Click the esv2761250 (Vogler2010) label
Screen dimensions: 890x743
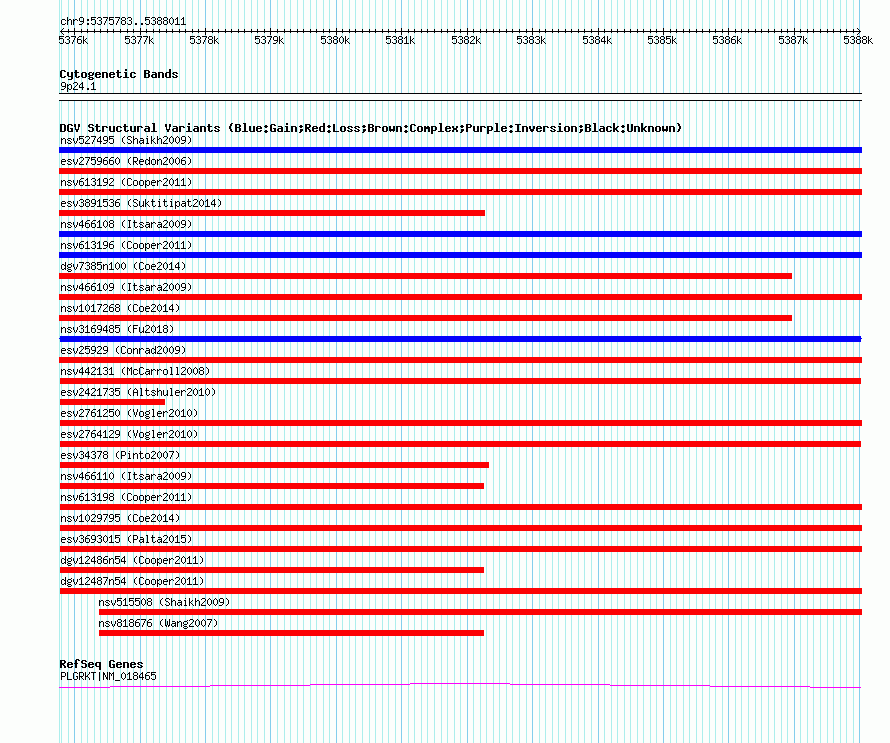click(129, 413)
